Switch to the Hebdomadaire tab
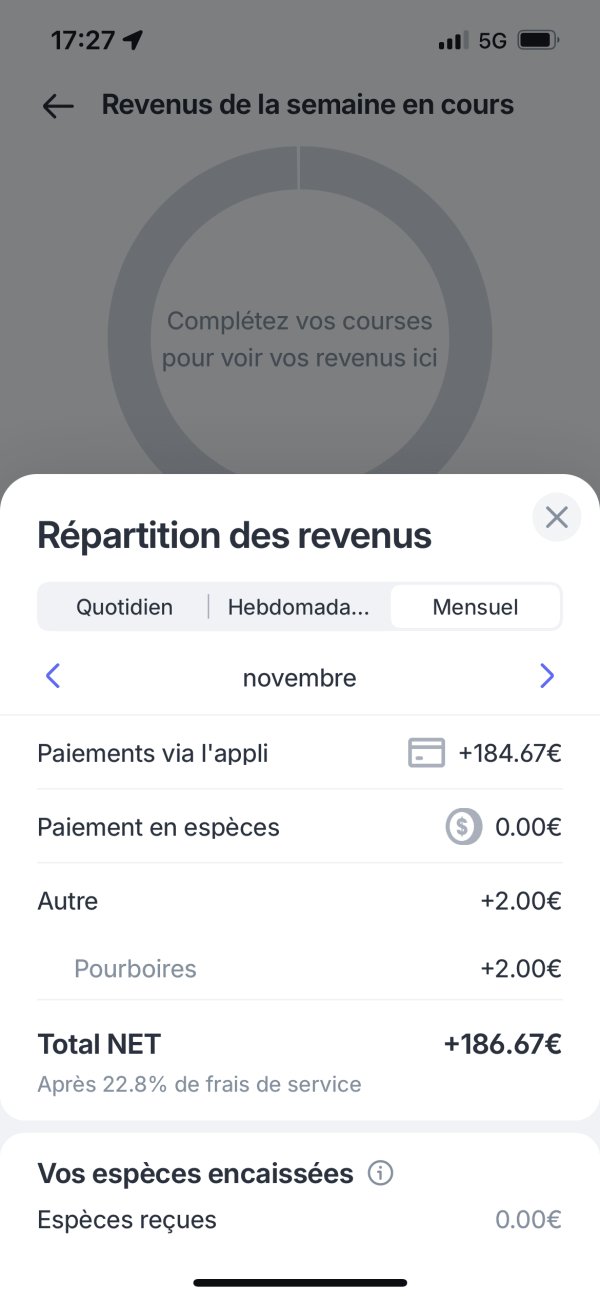 (x=298, y=607)
